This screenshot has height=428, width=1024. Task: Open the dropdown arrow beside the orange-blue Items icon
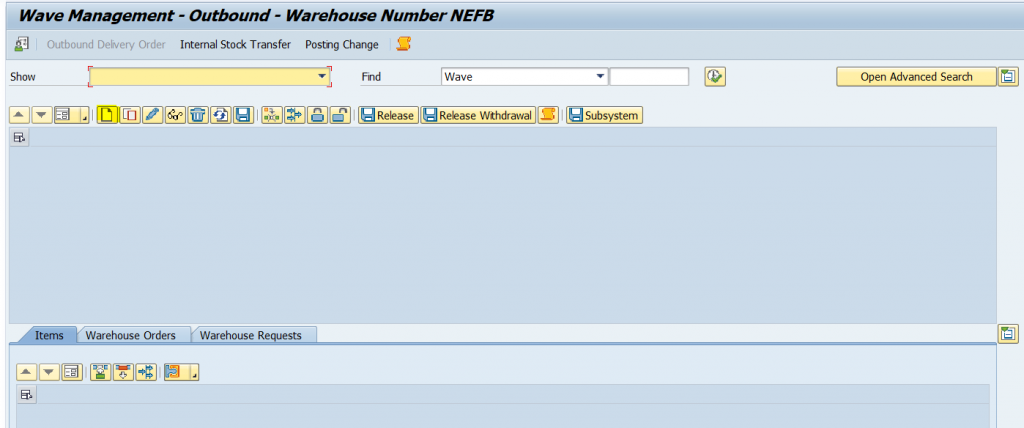193,372
